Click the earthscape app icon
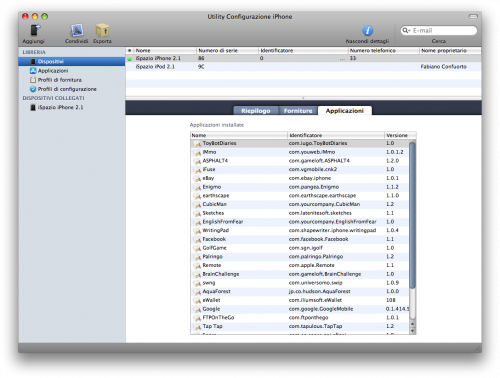The width and height of the screenshot is (500, 378). (197, 196)
